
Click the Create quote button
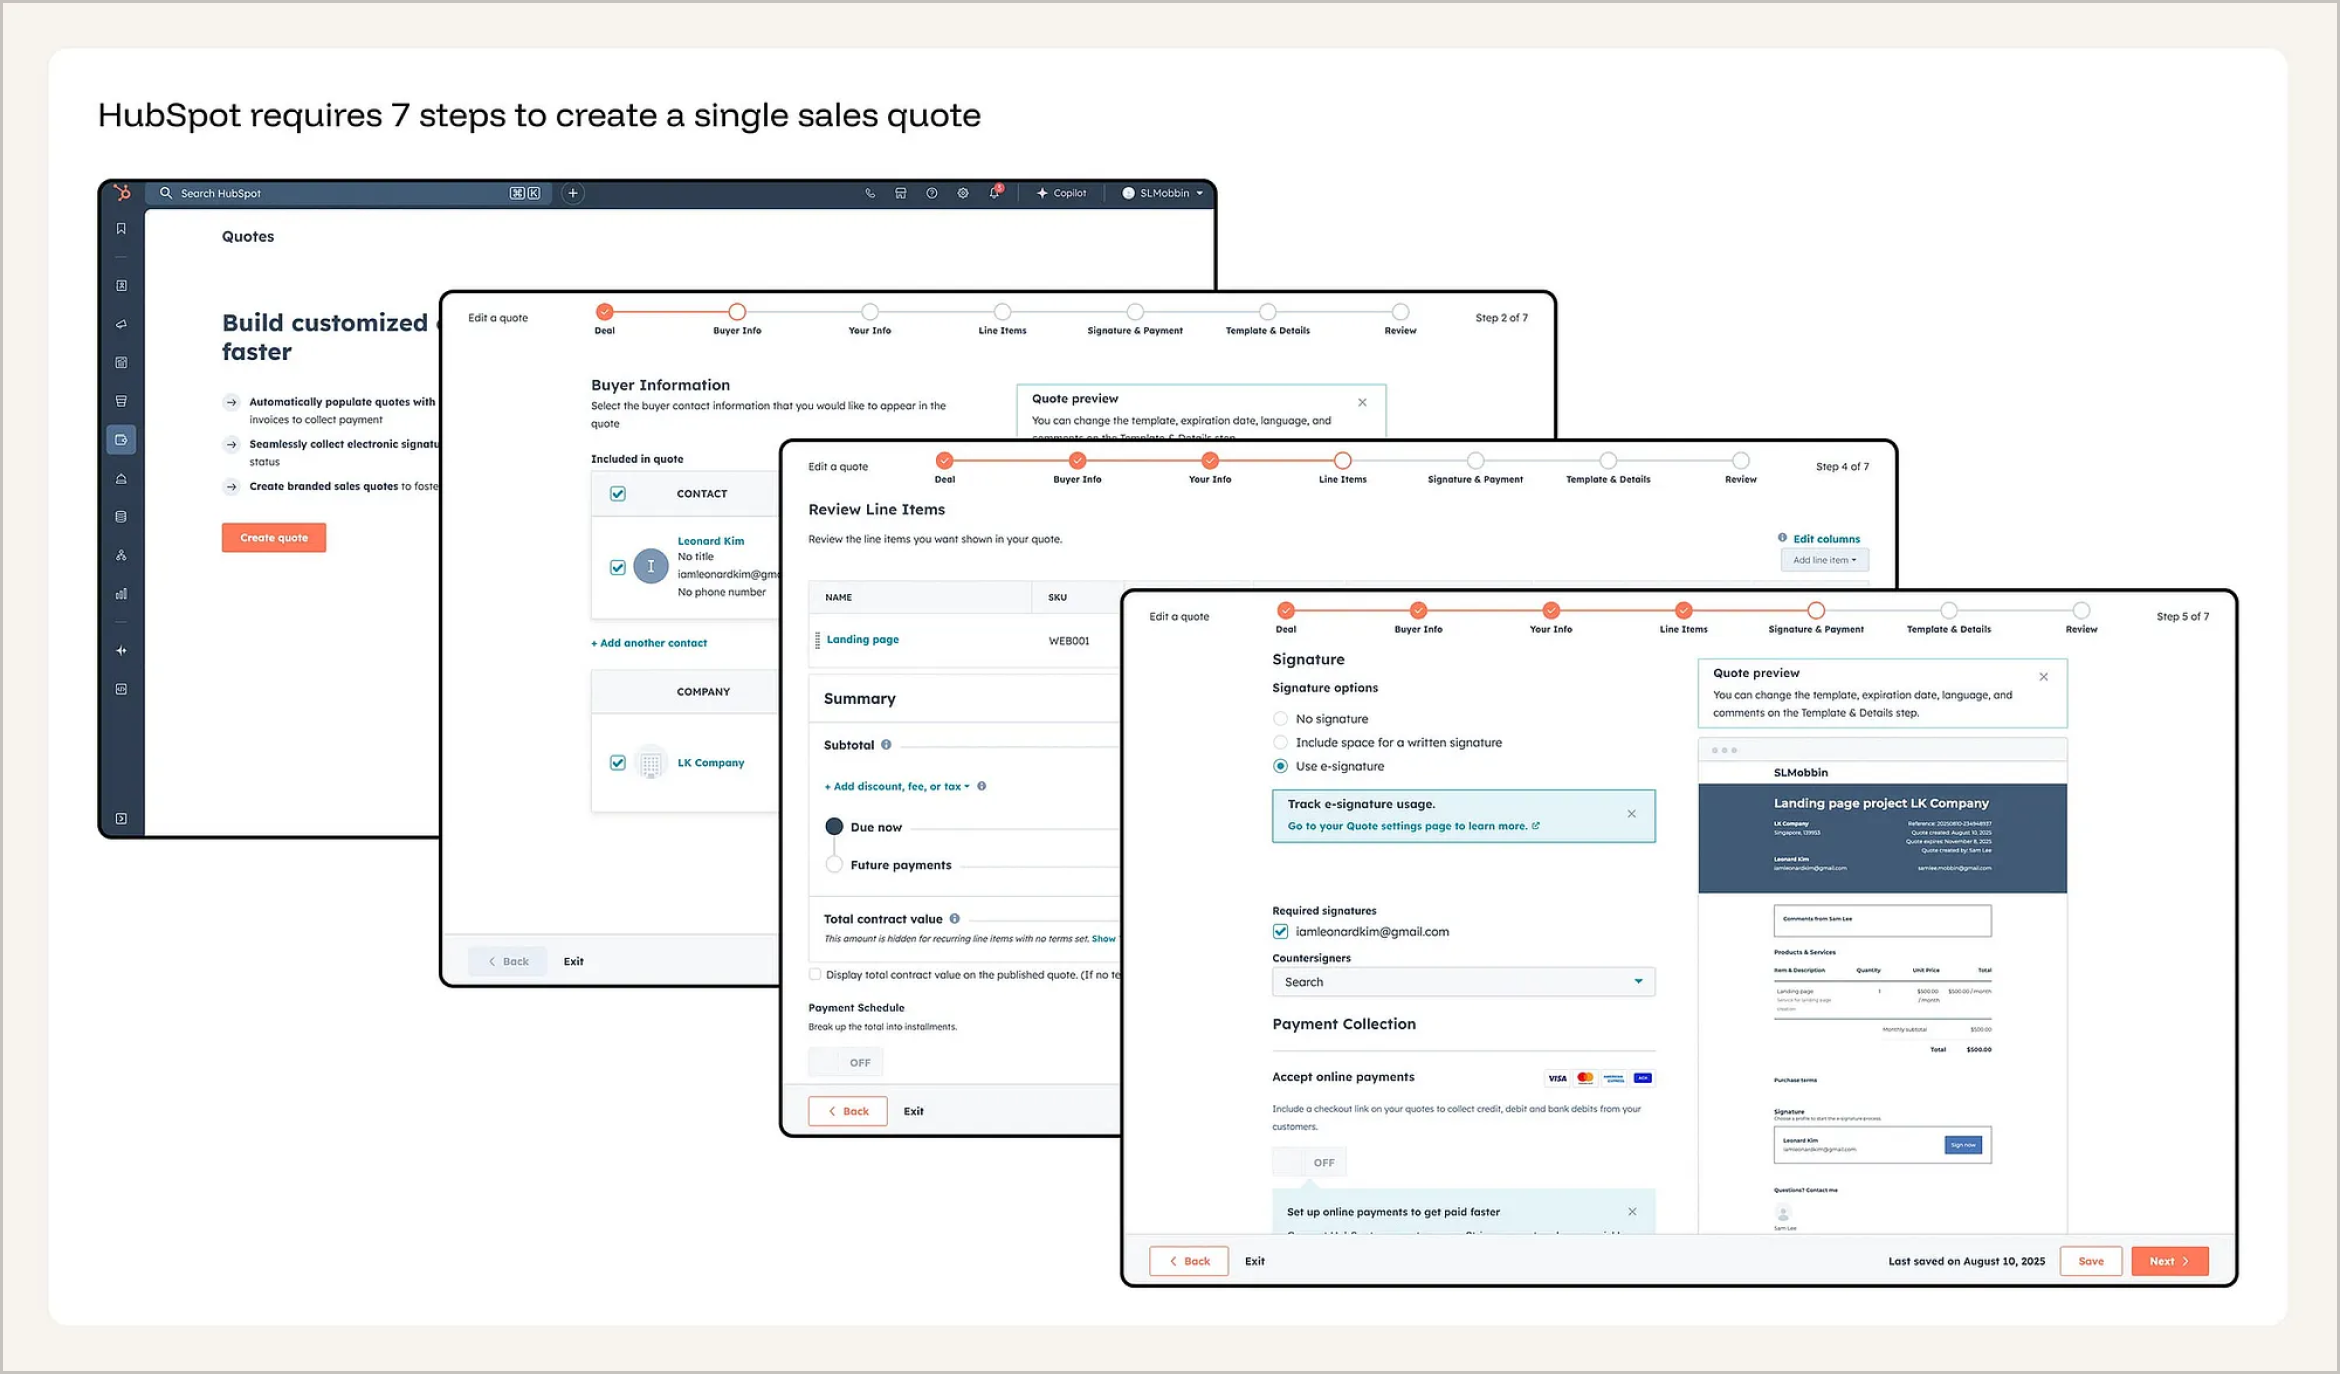pyautogui.click(x=274, y=537)
